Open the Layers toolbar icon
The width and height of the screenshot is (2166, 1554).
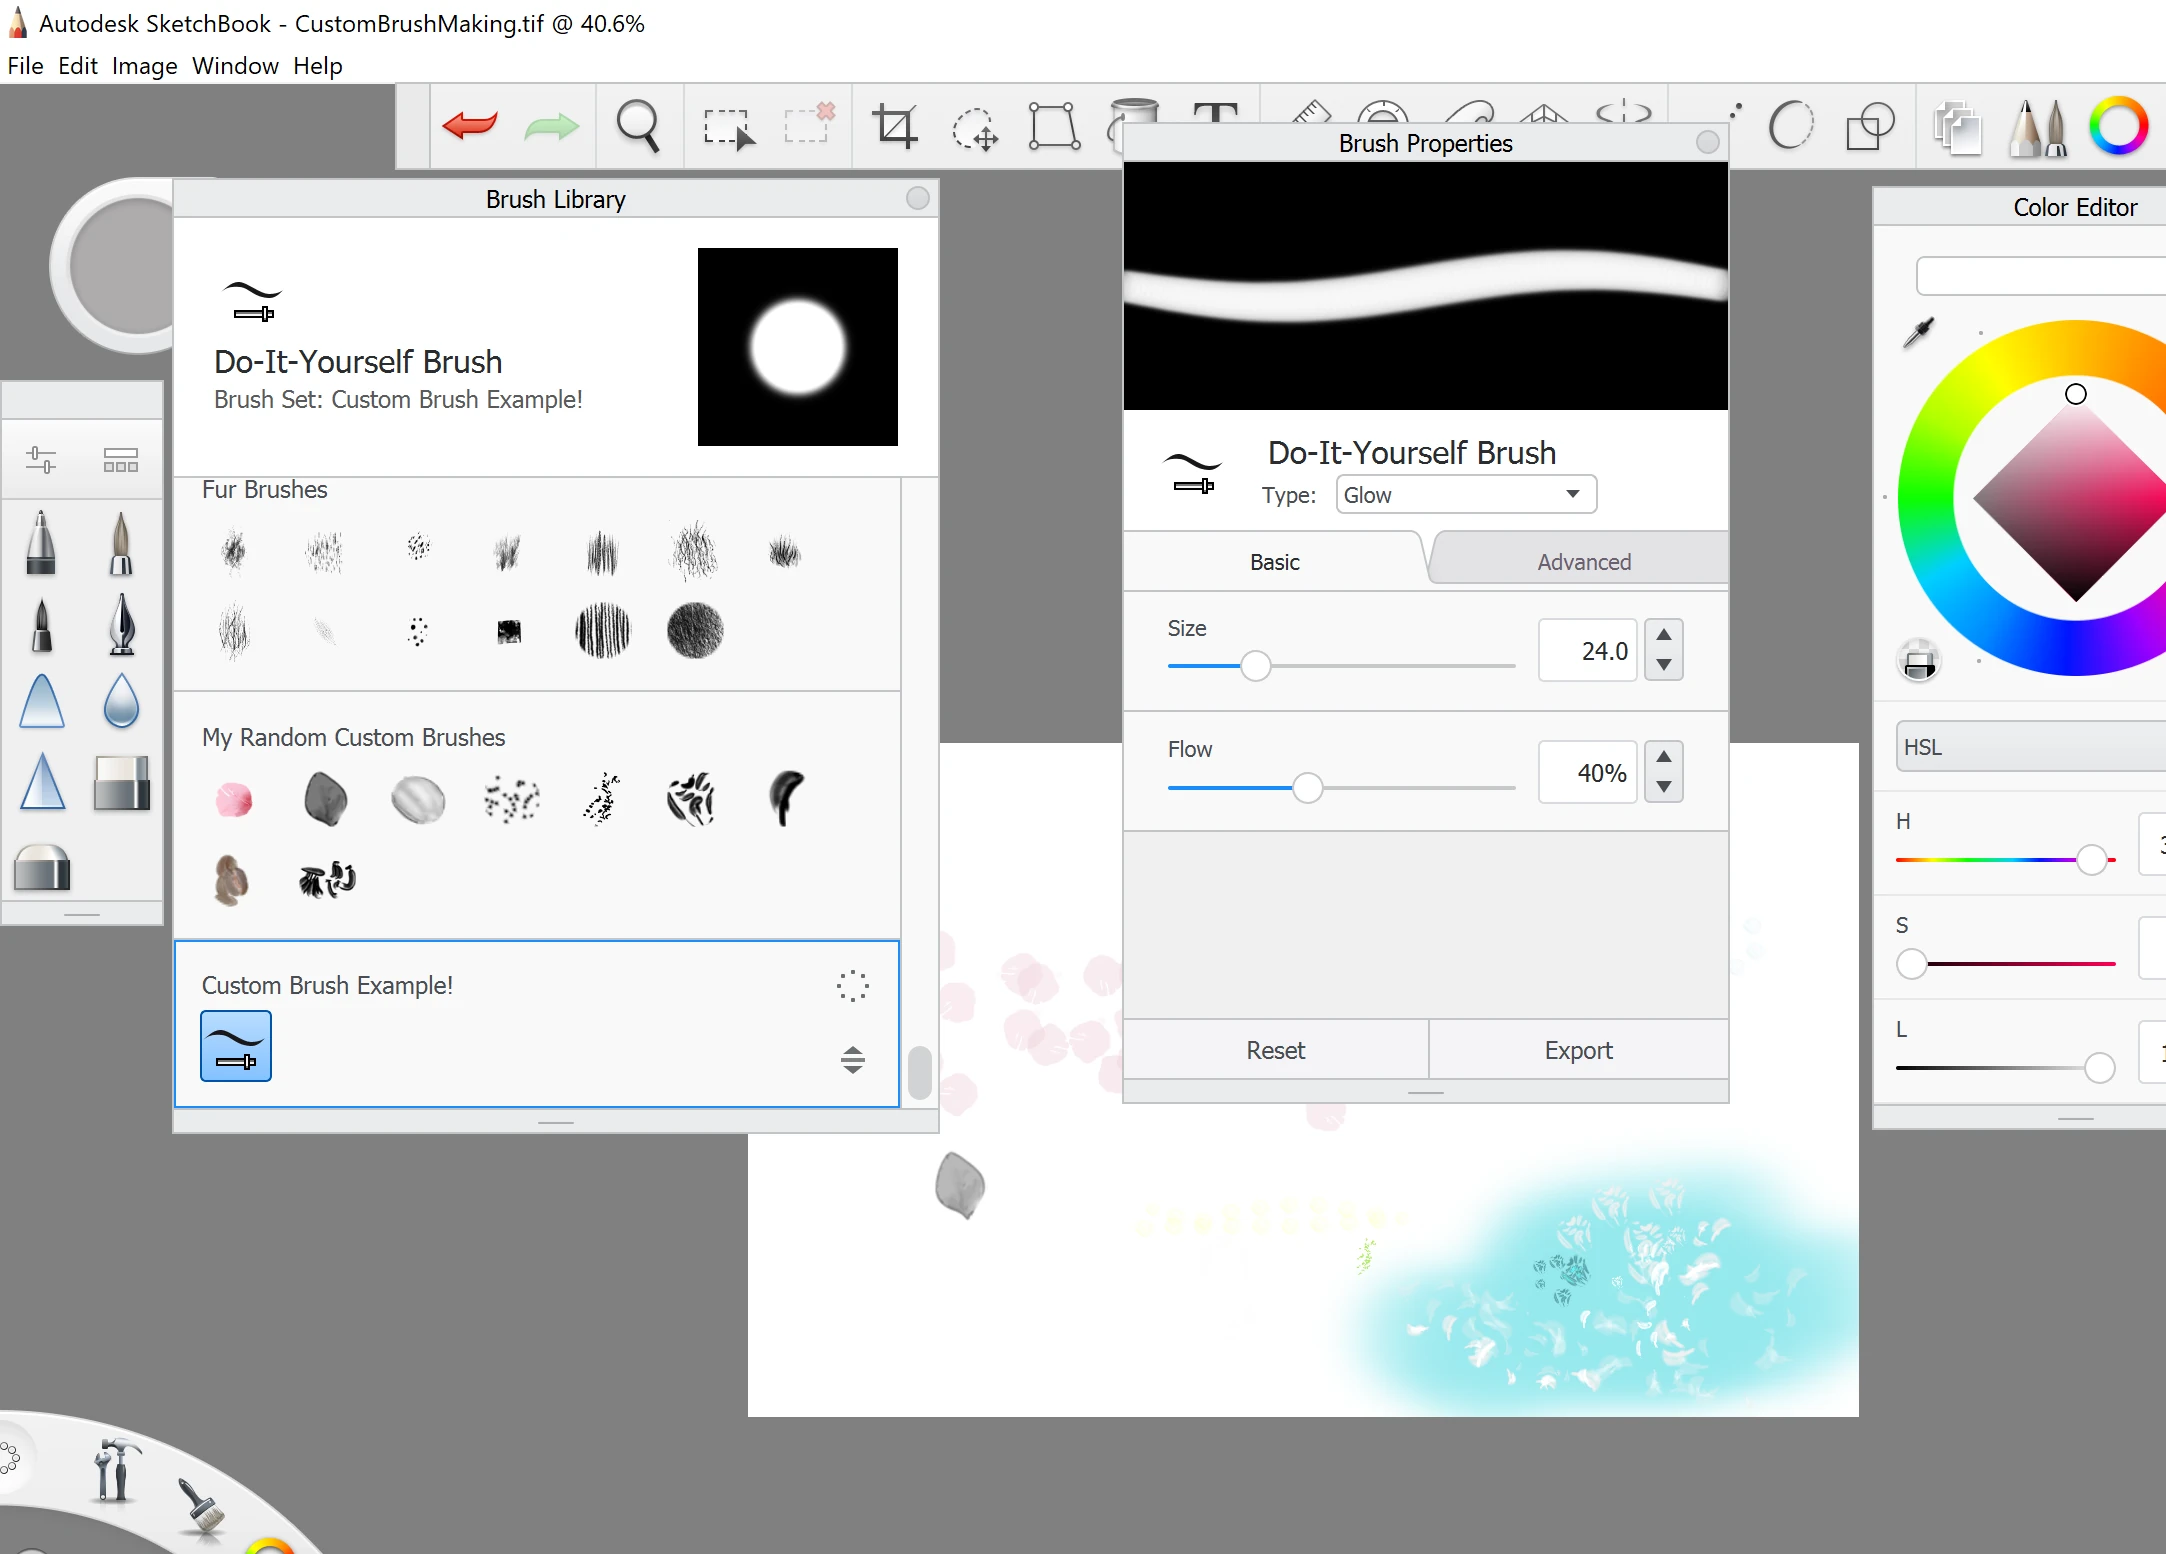(x=1957, y=129)
